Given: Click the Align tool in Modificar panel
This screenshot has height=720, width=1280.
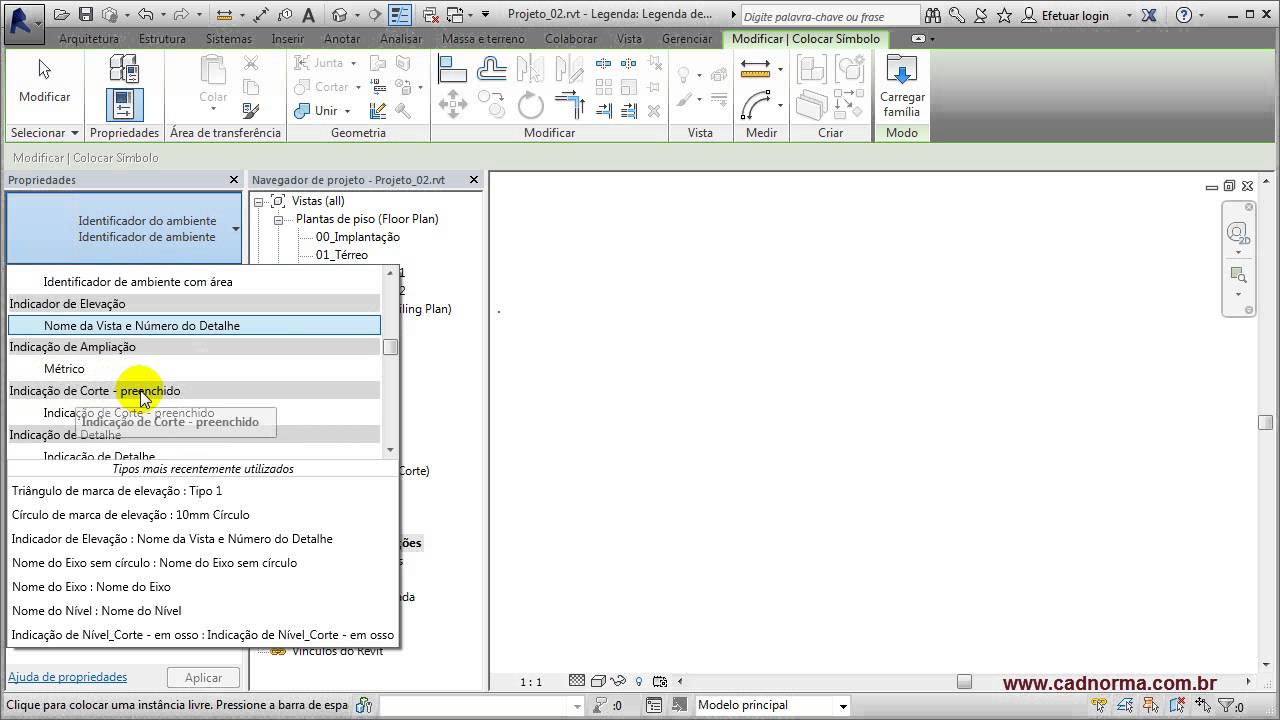Looking at the screenshot, I should click(x=453, y=68).
